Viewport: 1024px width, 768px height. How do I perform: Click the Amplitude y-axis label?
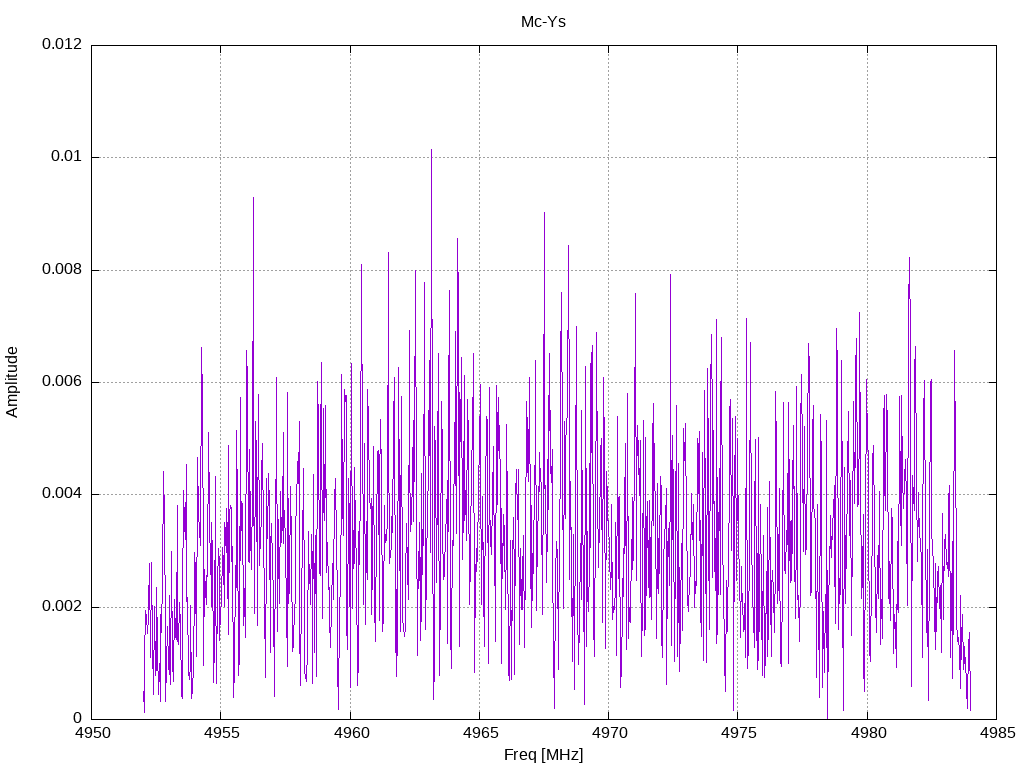[12, 382]
